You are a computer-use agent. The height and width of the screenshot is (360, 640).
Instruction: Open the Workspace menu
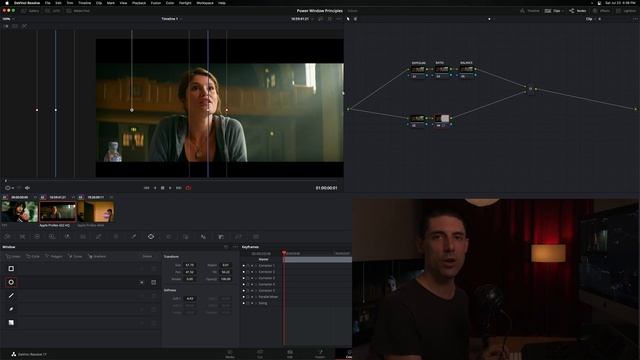coord(205,3)
